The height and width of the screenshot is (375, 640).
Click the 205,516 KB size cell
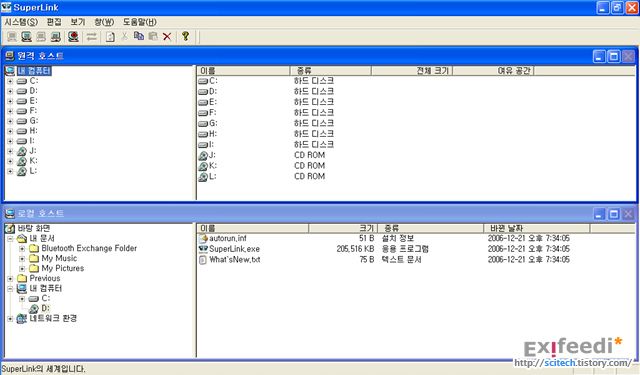point(355,249)
